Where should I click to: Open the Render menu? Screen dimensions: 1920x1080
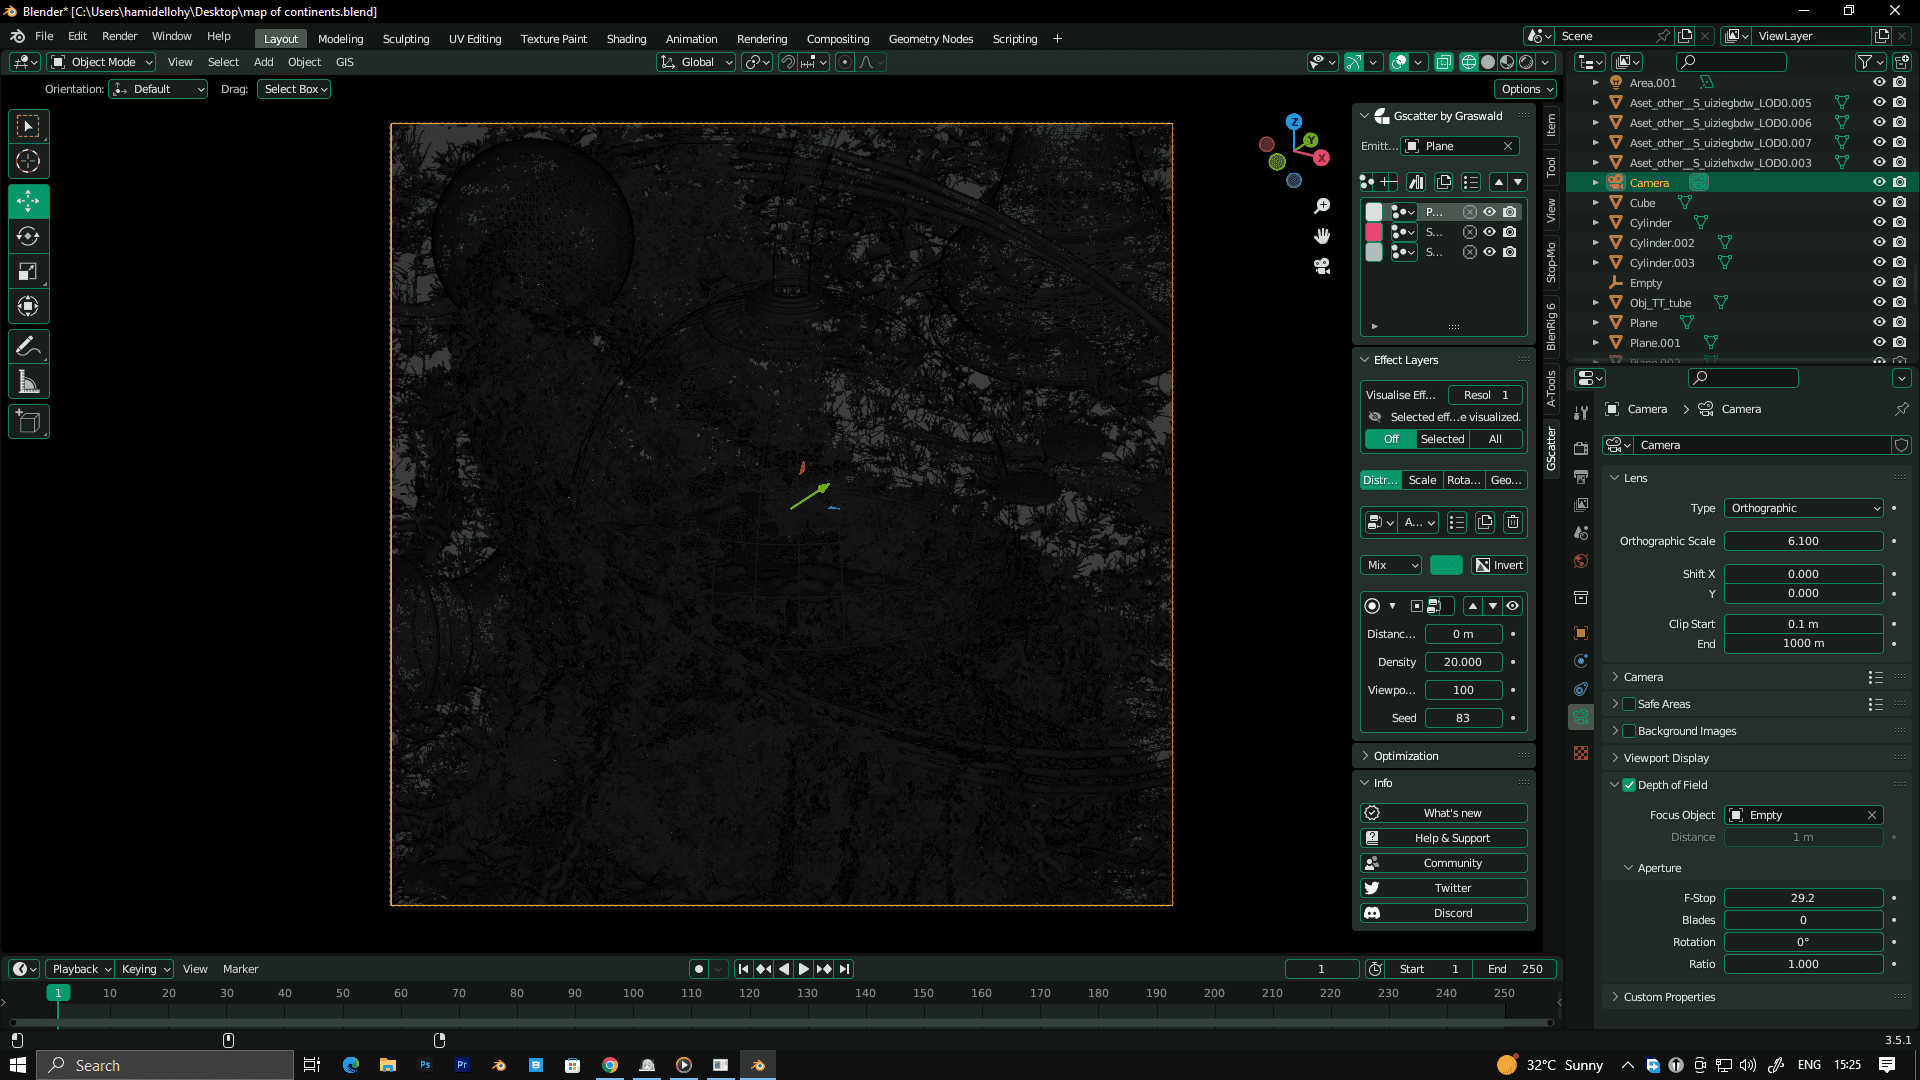point(119,36)
